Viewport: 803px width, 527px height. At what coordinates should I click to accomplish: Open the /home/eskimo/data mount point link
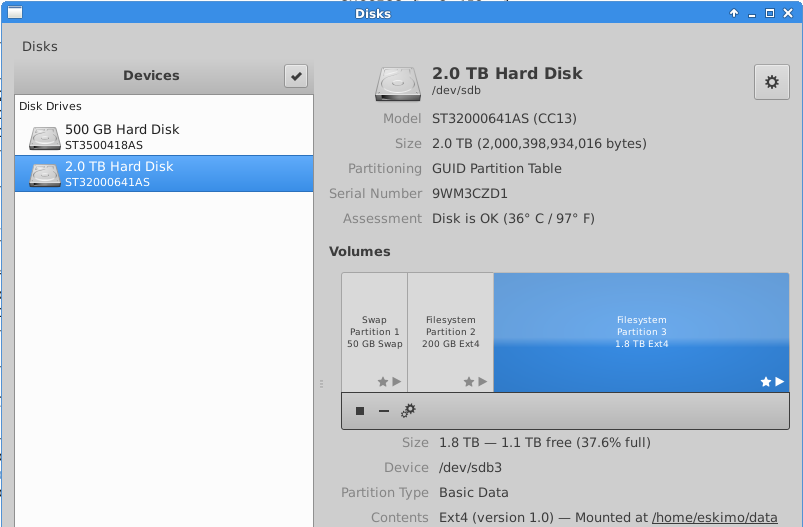coord(714,517)
